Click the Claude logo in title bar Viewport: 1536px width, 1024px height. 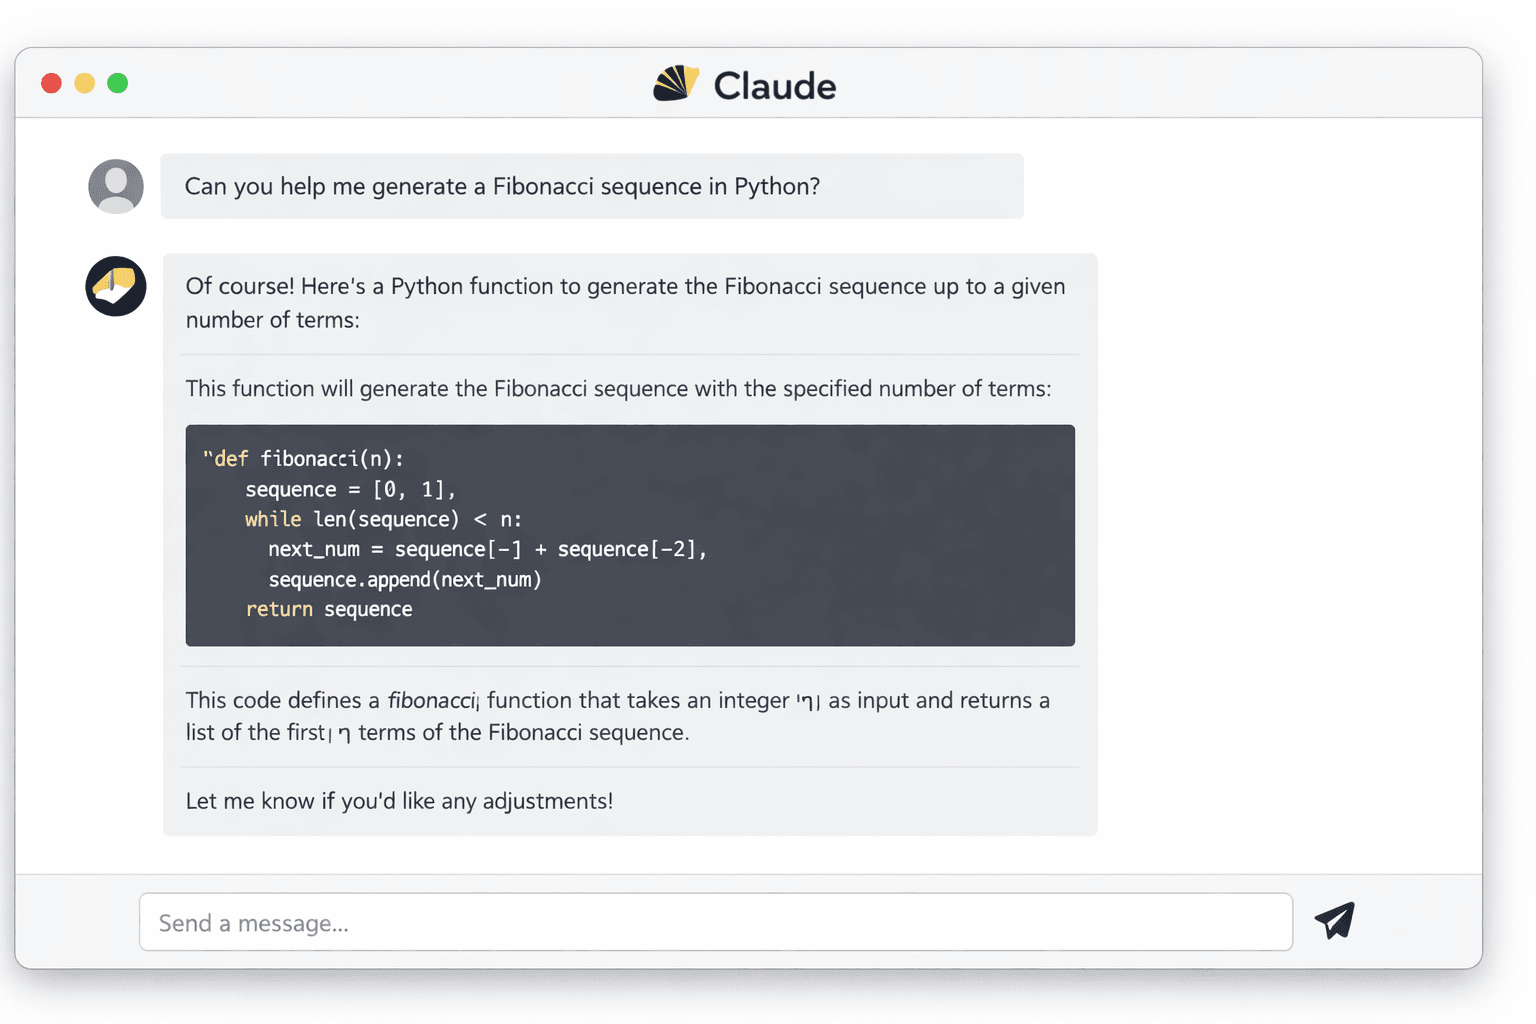pos(675,84)
